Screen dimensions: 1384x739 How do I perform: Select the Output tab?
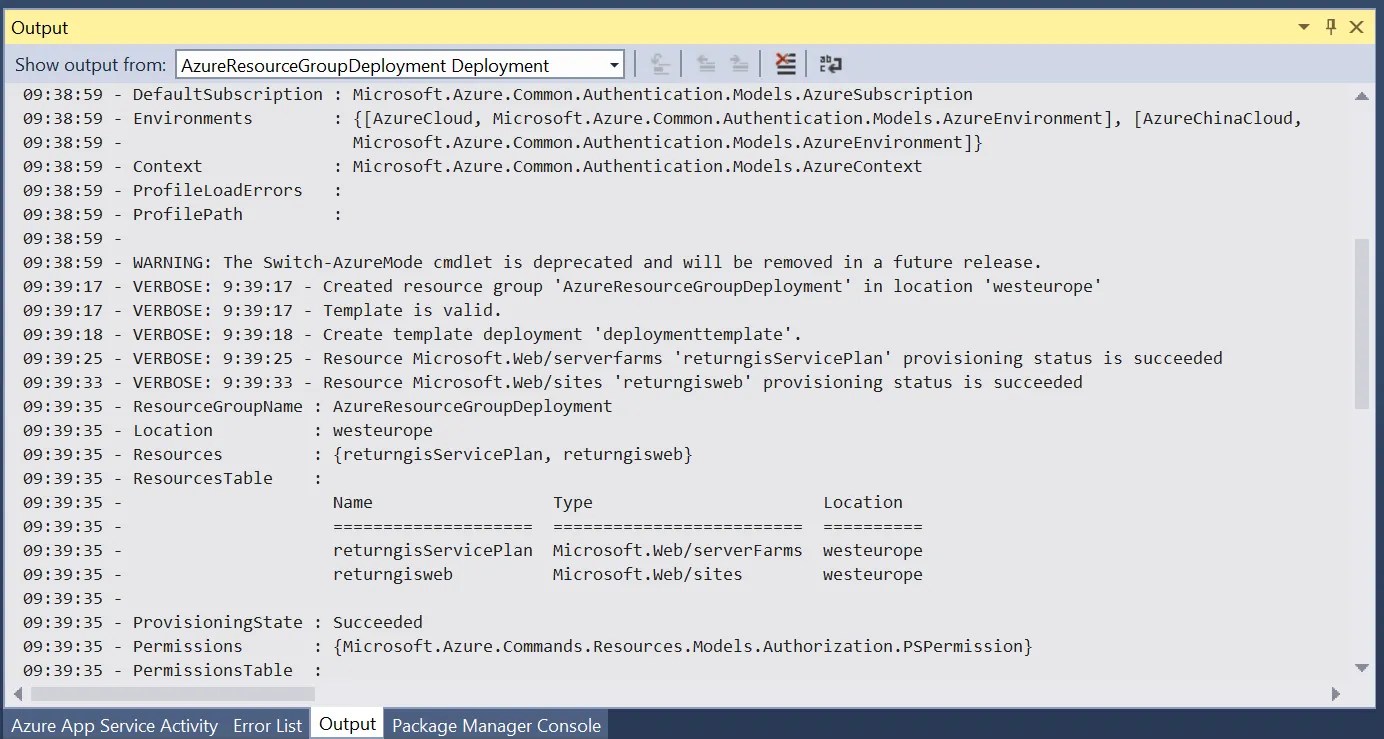347,724
